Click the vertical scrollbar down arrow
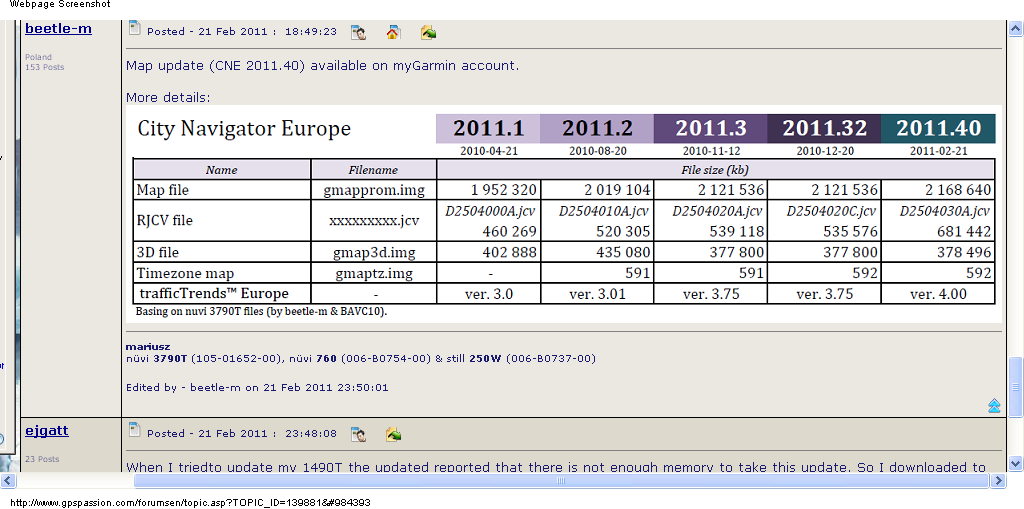 1016,463
